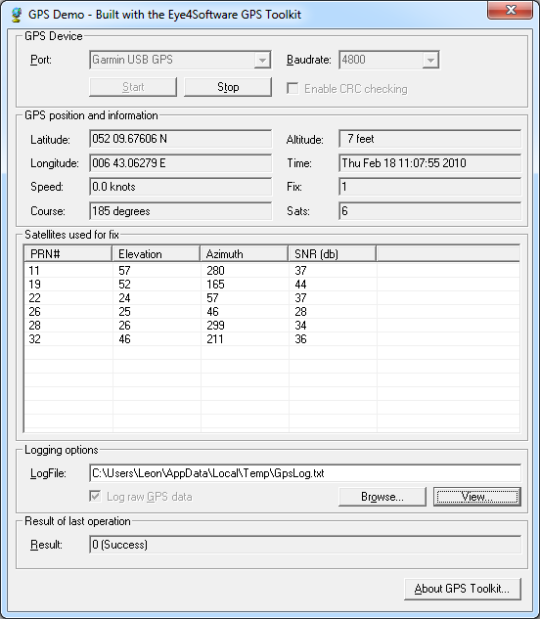Sort by the Azimuth column header

click(244, 253)
